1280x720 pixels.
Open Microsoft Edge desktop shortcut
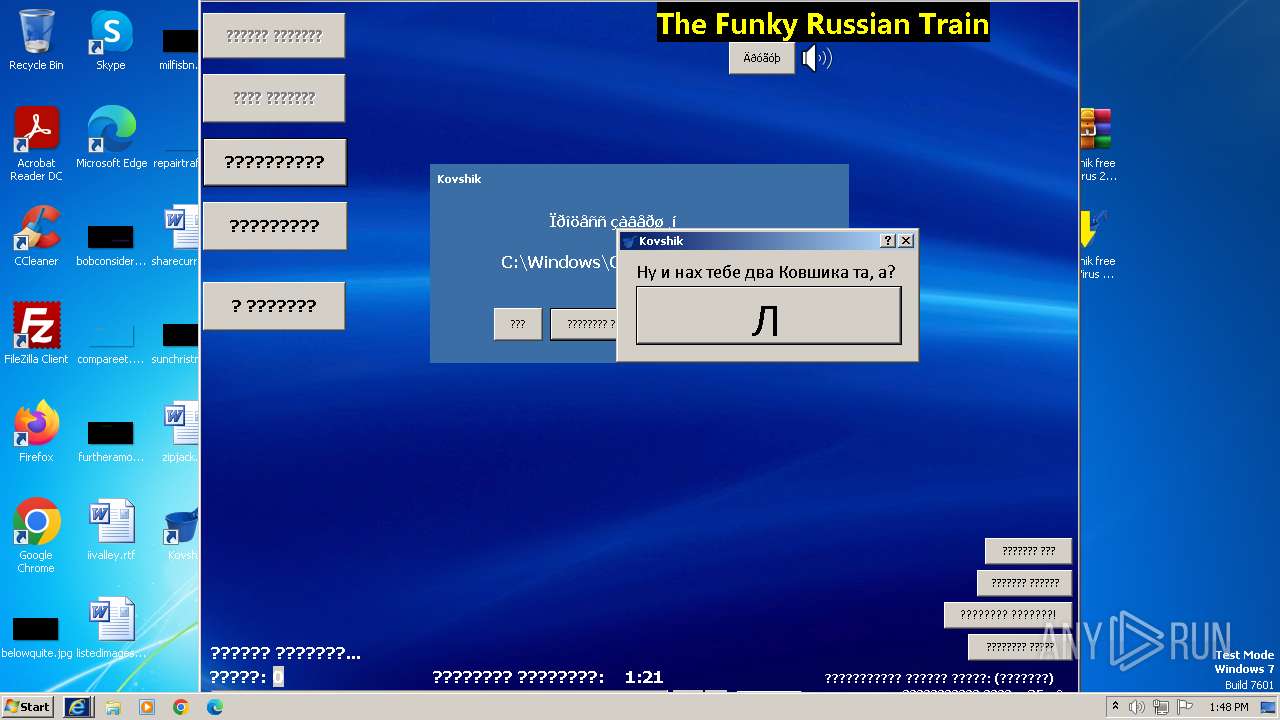(x=111, y=138)
